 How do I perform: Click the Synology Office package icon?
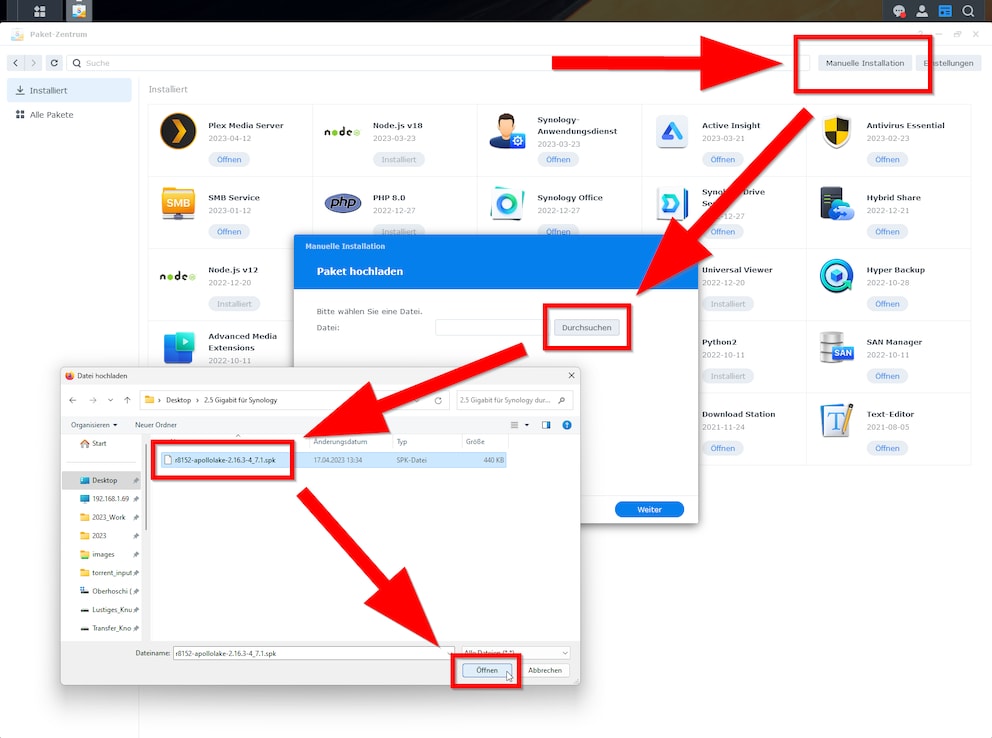point(507,203)
